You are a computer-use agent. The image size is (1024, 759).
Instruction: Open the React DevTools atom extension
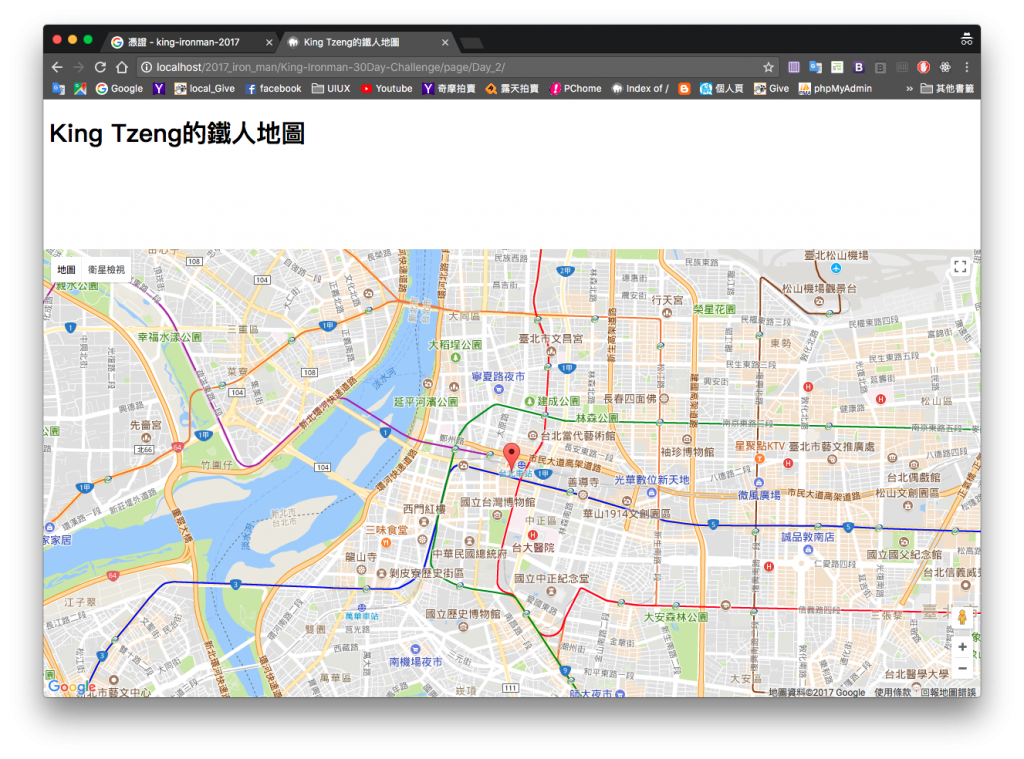pyautogui.click(x=945, y=67)
